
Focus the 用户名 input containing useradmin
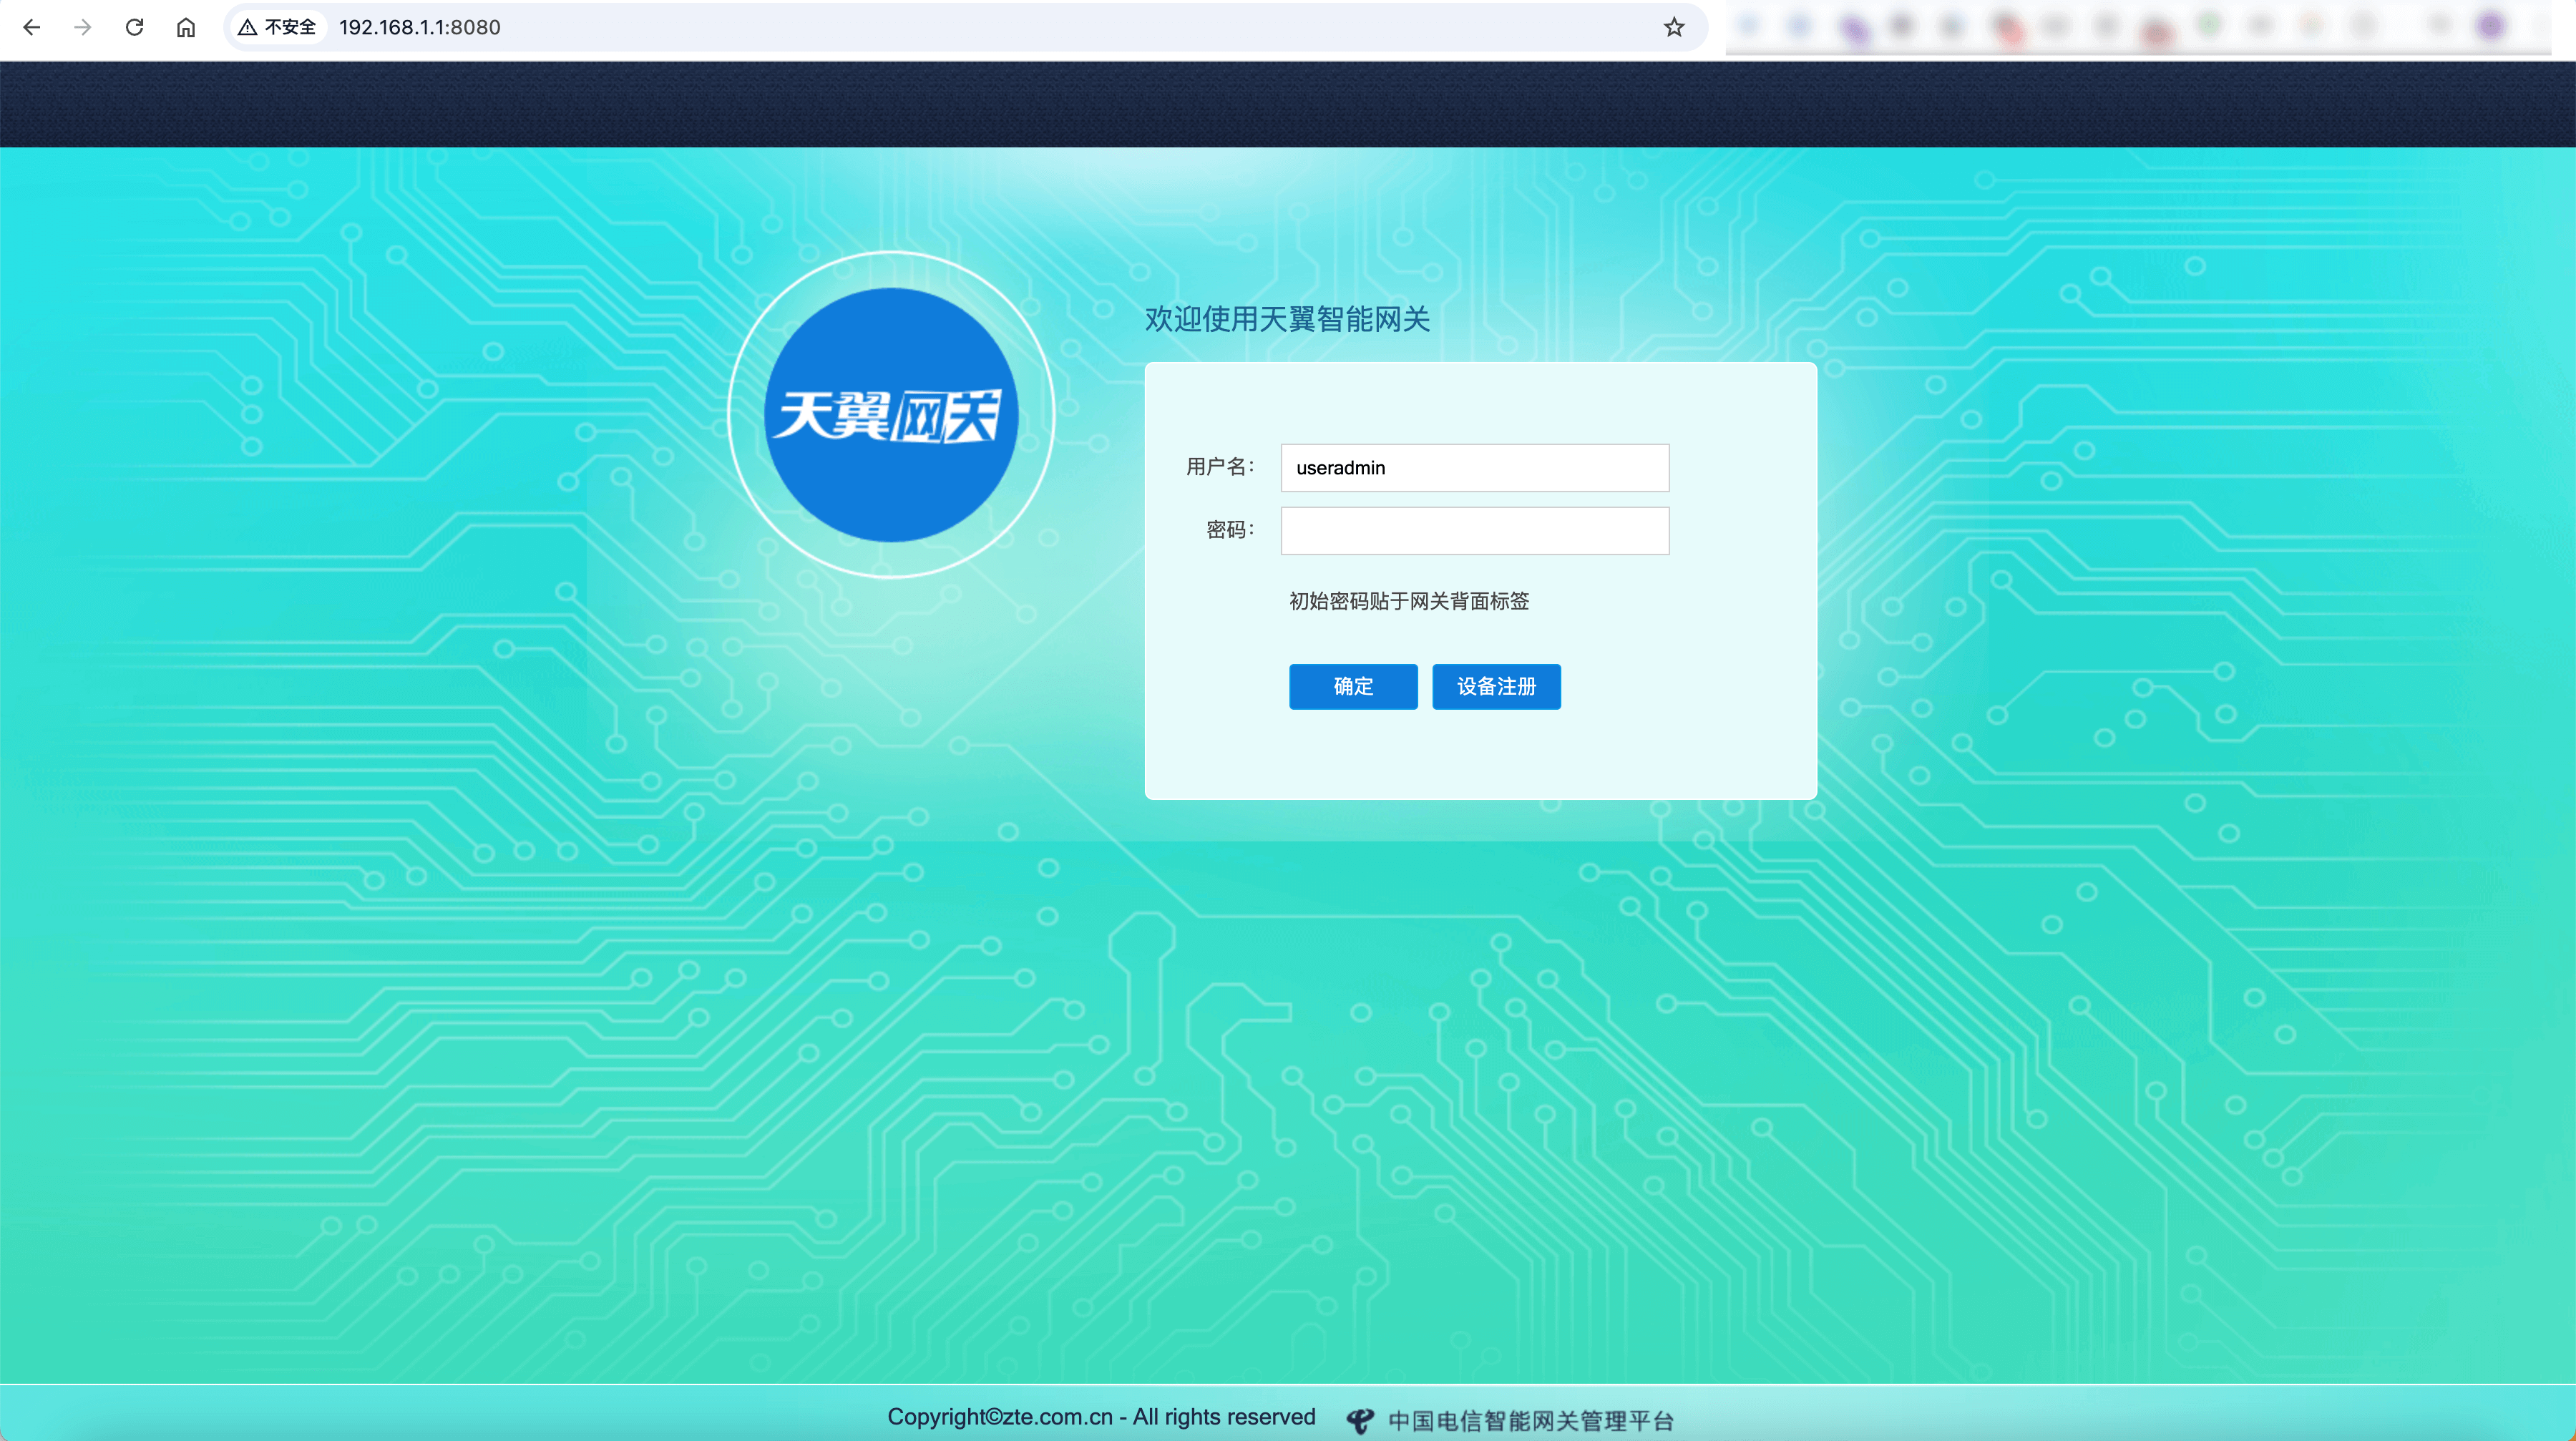pyautogui.click(x=1475, y=468)
